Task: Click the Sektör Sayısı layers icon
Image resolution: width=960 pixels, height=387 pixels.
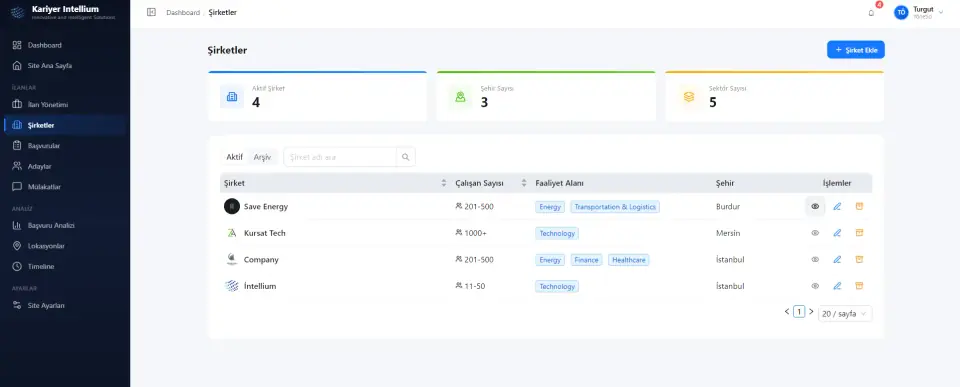Action: [689, 97]
